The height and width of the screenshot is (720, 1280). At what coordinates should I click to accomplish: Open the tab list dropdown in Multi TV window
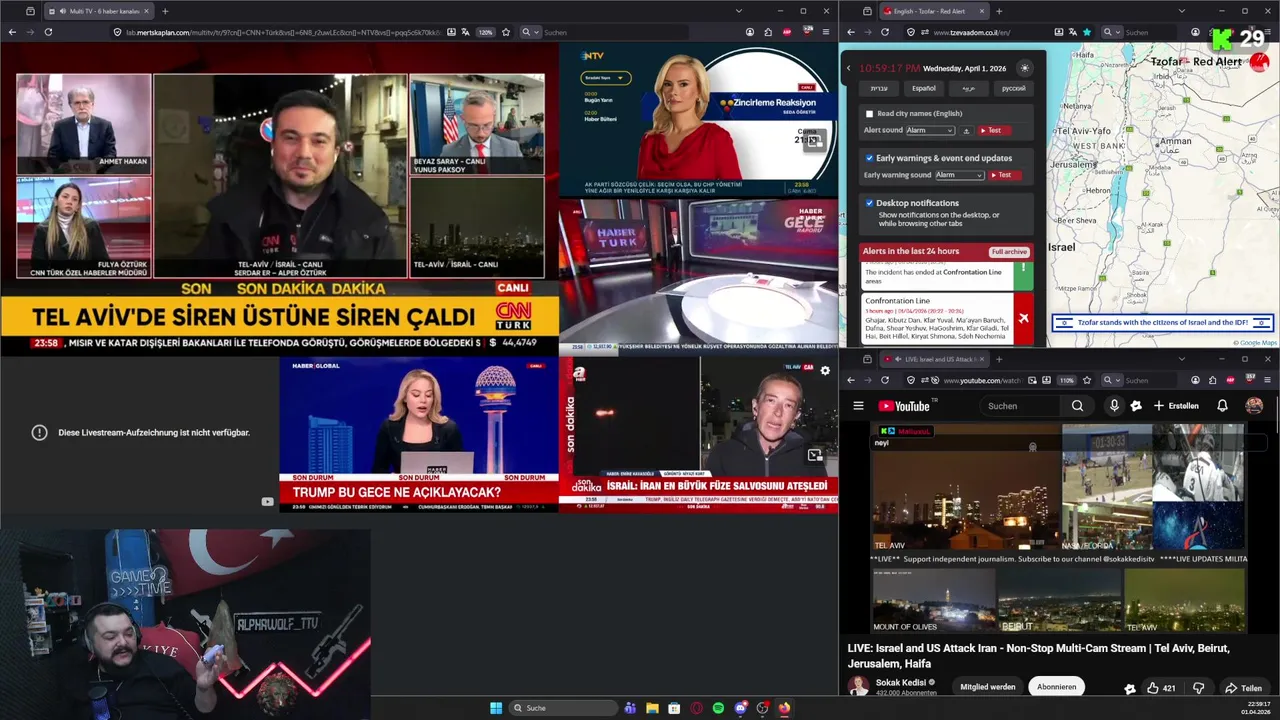[x=738, y=11]
